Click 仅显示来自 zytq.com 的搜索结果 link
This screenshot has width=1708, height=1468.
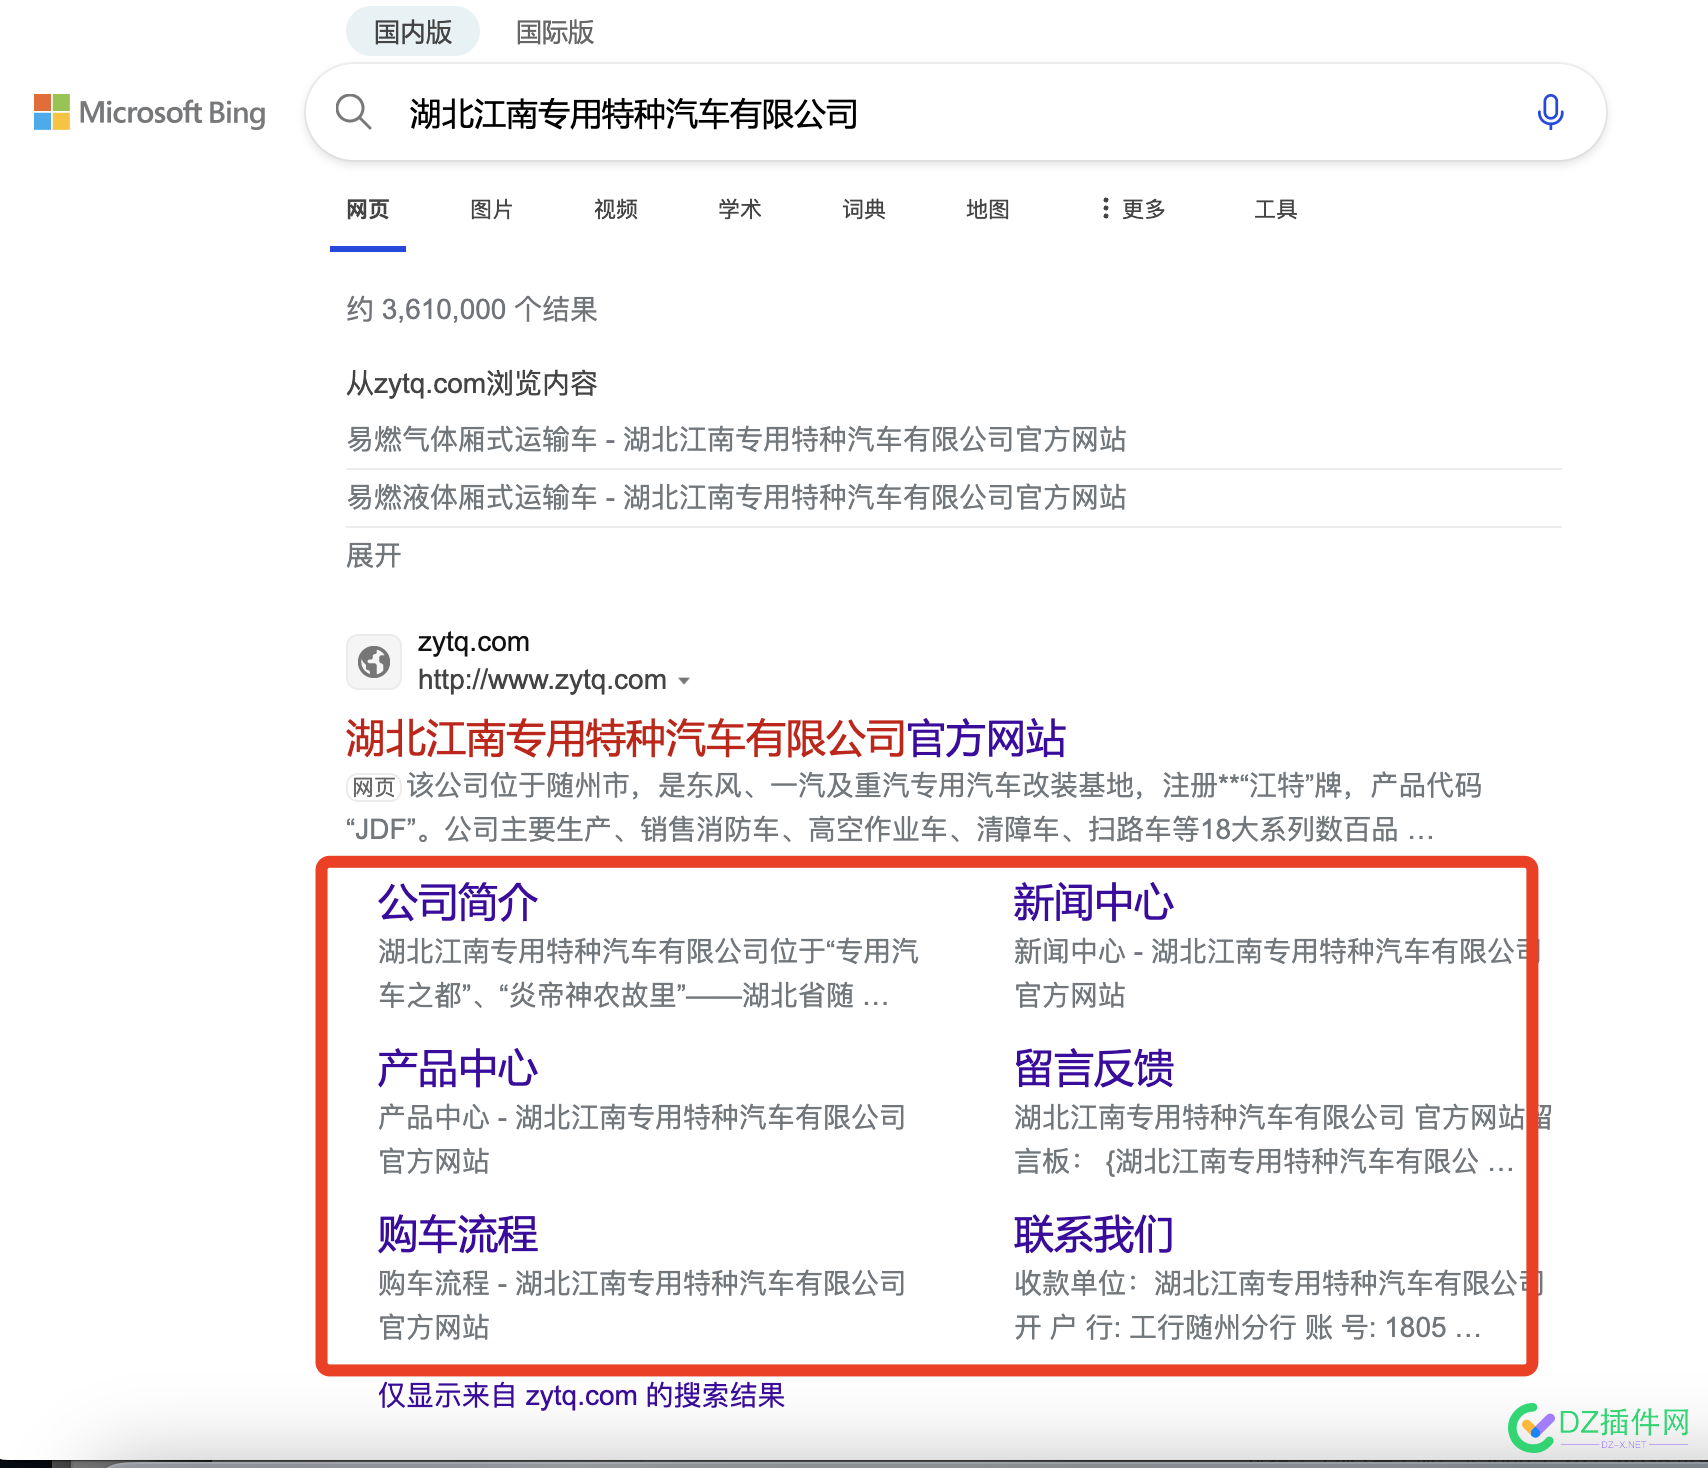(581, 1395)
